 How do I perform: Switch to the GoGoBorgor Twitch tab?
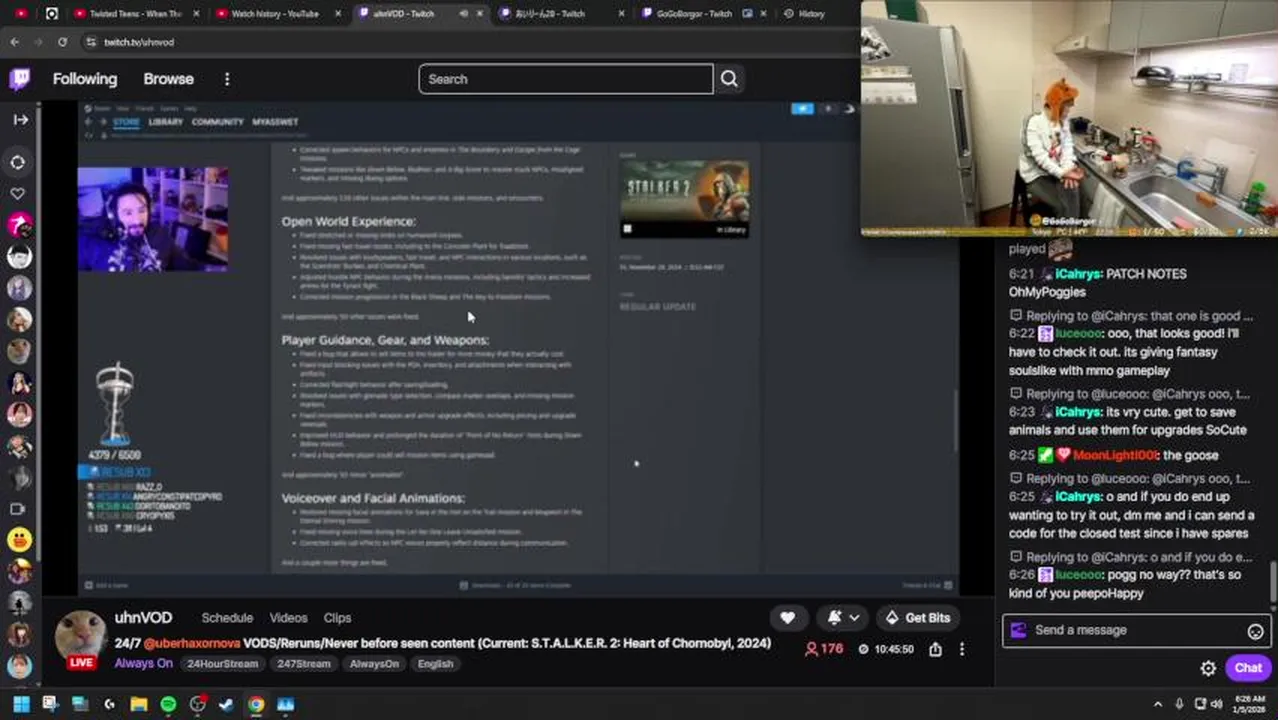695,14
